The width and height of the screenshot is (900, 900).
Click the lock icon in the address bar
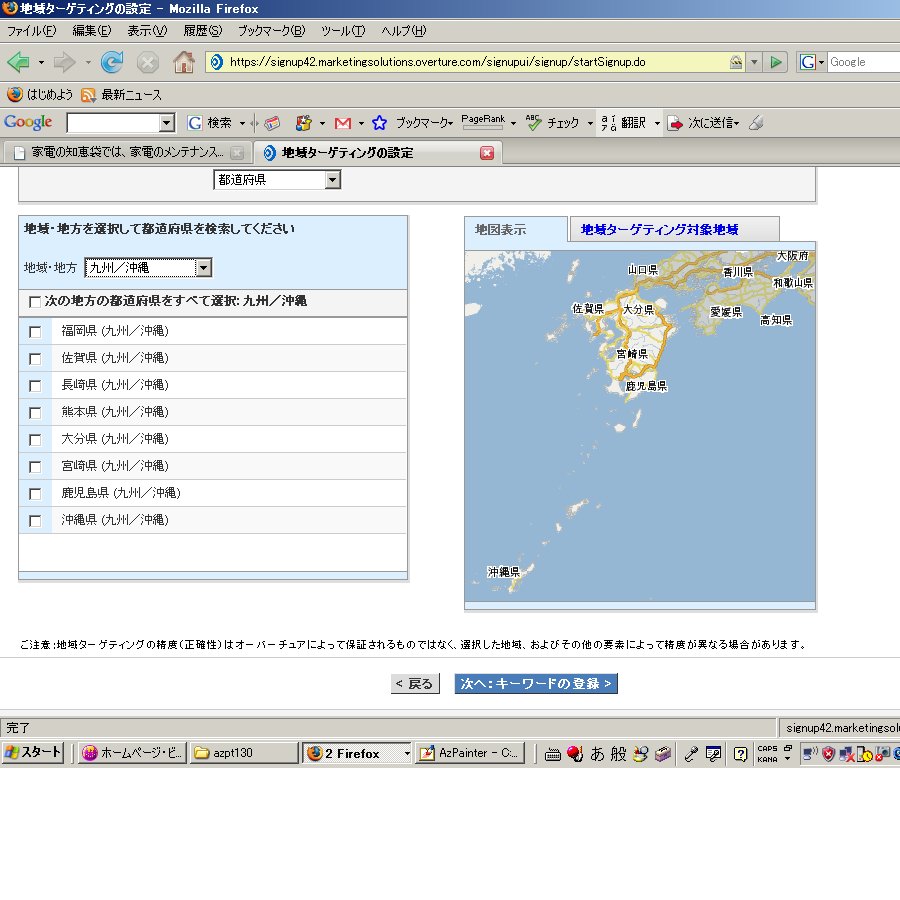pos(736,62)
